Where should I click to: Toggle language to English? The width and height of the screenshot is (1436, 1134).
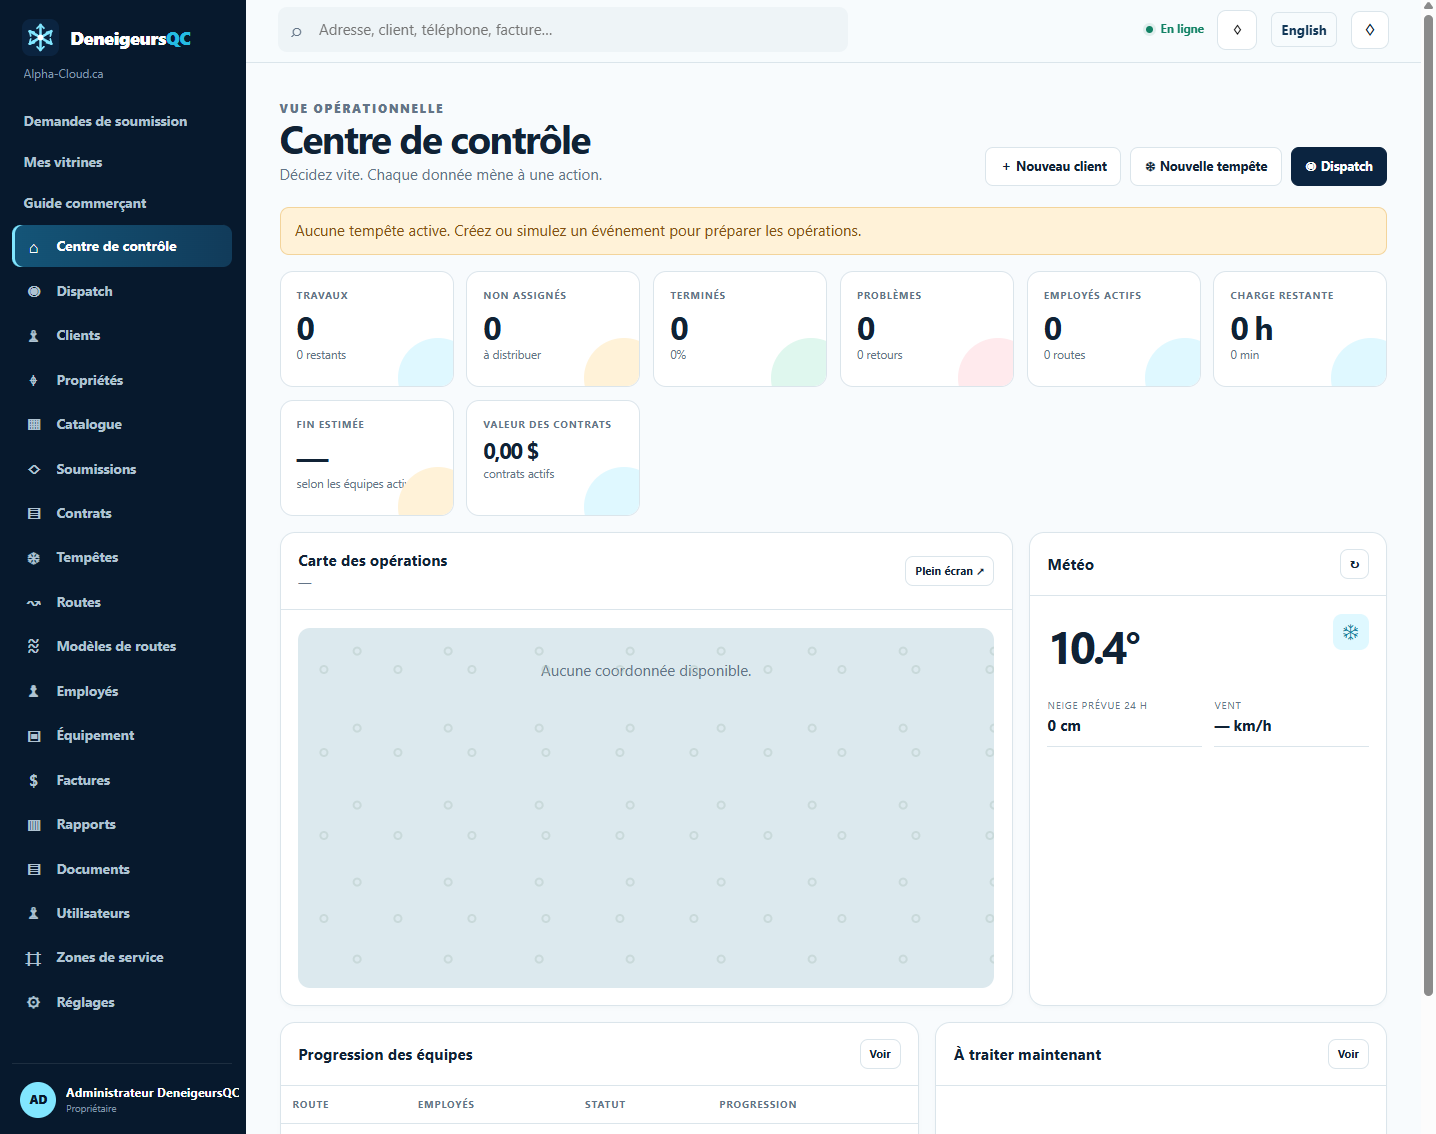click(1303, 30)
